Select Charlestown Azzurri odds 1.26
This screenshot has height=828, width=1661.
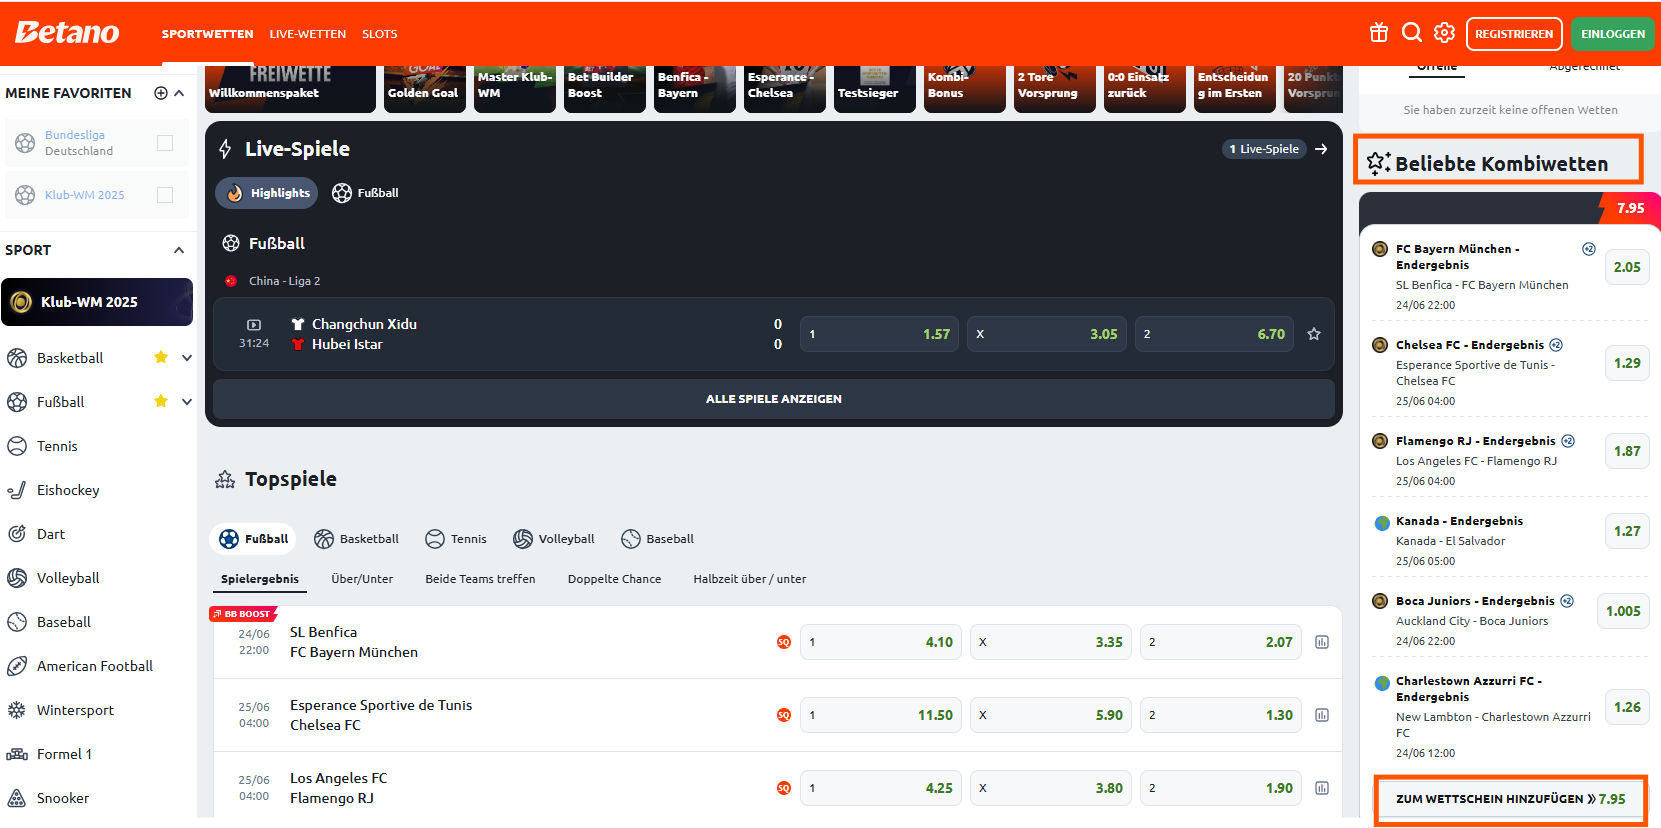1627,707
